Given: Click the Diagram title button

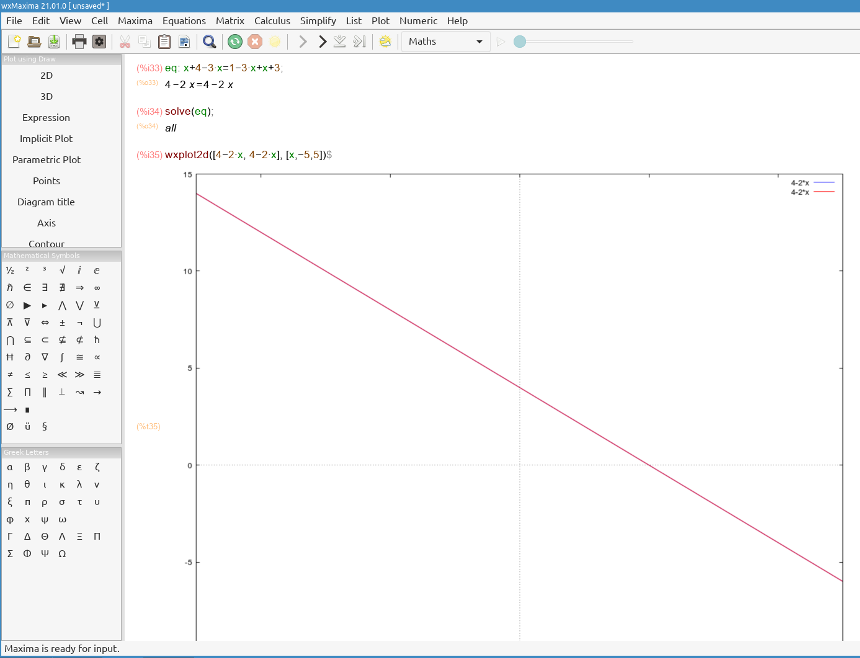Looking at the screenshot, I should point(46,202).
